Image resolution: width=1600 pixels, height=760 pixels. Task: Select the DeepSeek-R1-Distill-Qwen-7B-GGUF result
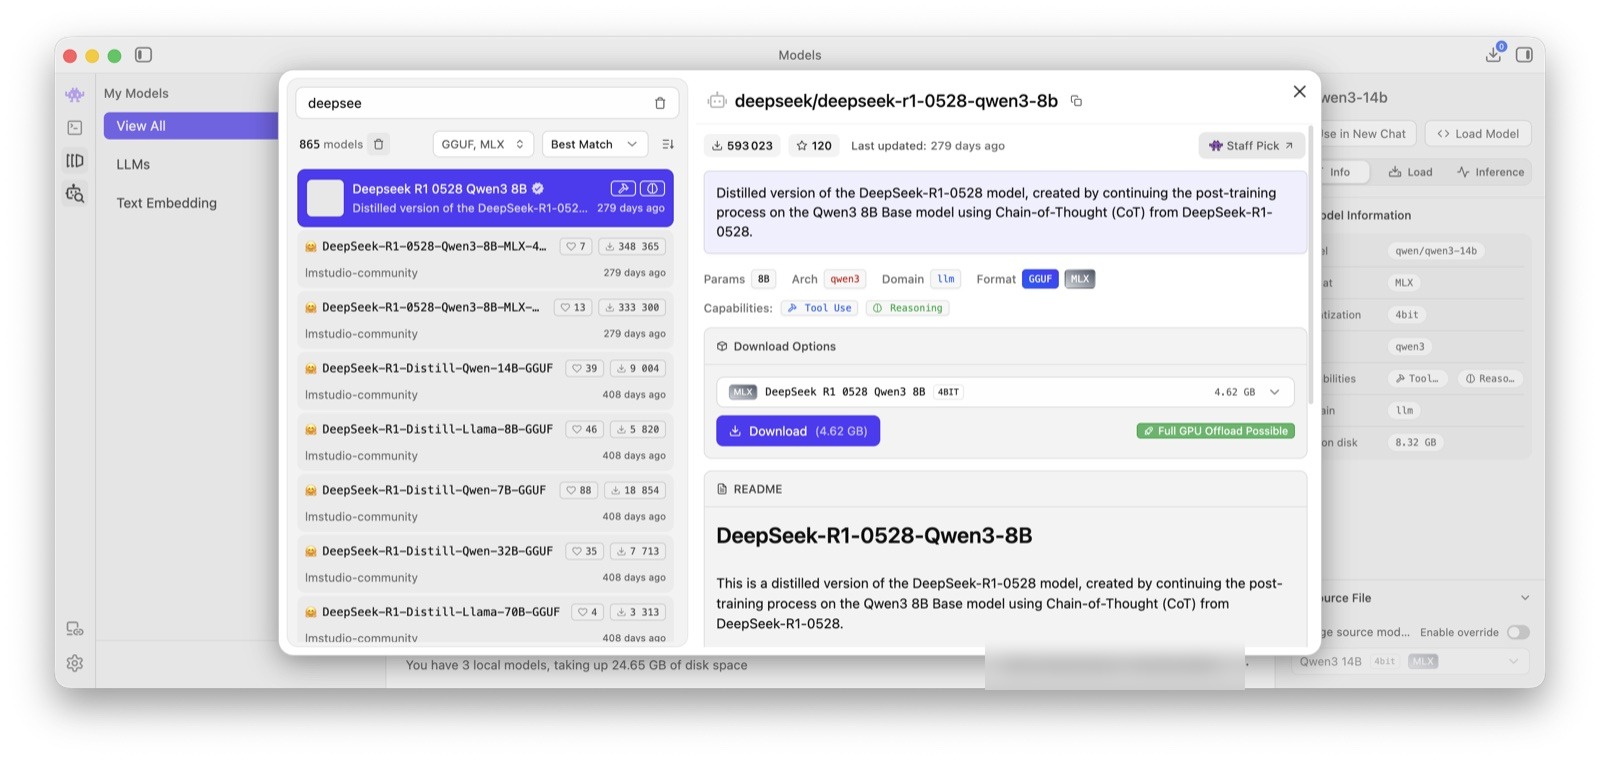click(485, 502)
